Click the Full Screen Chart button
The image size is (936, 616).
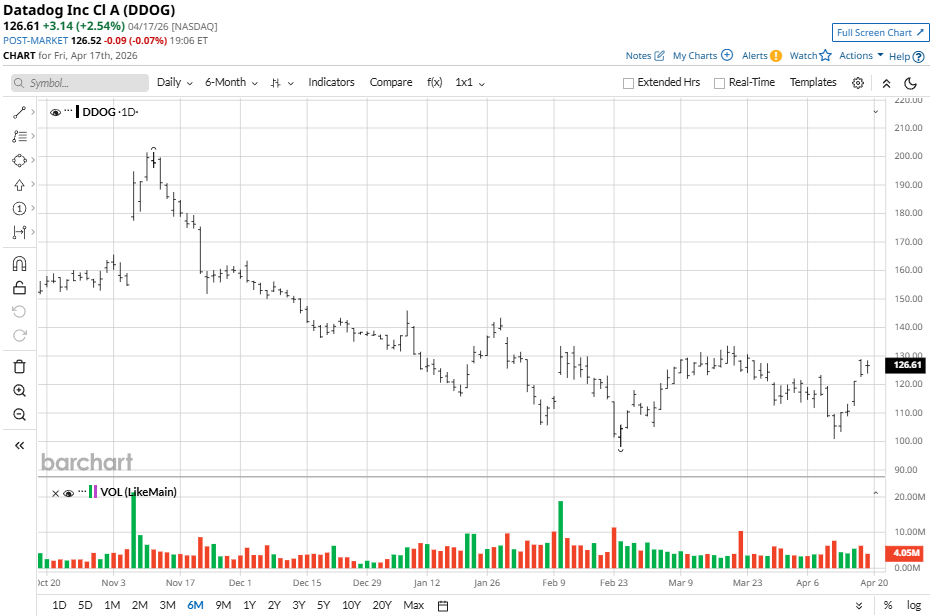[x=879, y=33]
